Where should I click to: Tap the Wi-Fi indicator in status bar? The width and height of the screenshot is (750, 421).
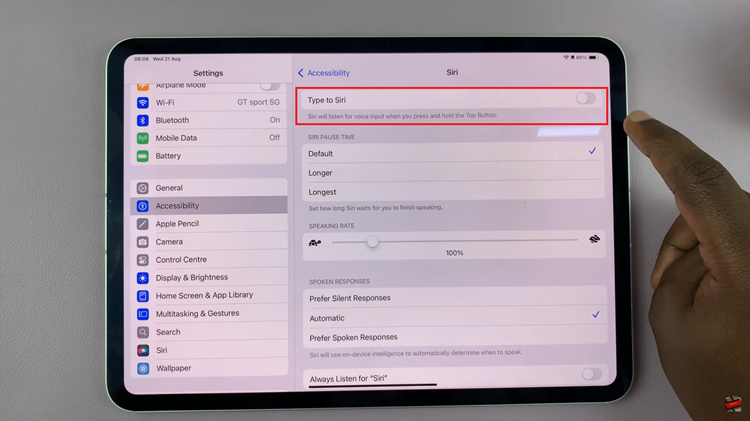click(566, 57)
